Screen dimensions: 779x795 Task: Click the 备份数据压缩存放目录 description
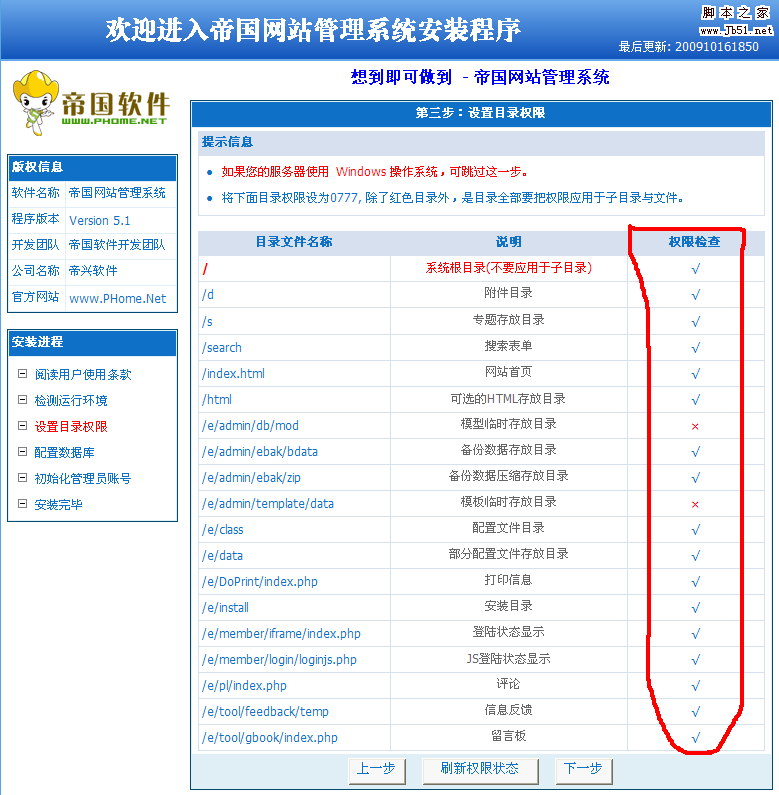click(509, 476)
